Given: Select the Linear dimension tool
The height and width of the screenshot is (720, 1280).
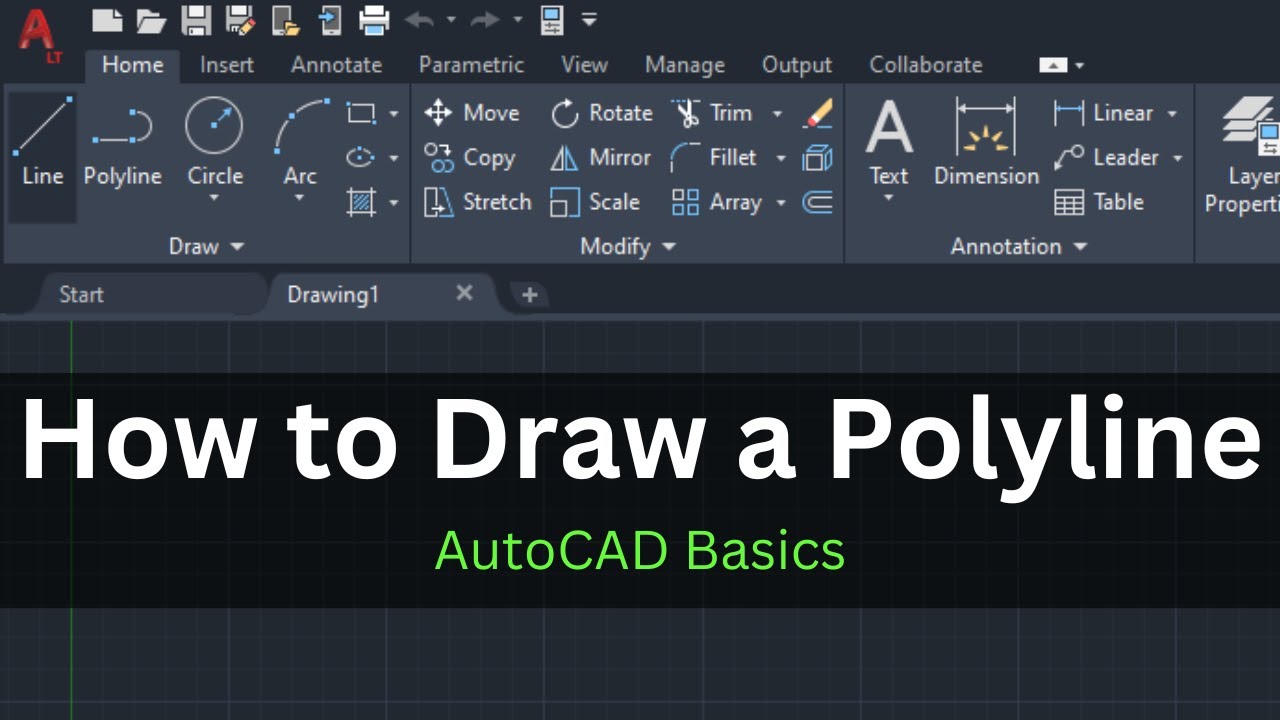Looking at the screenshot, I should click(1104, 113).
